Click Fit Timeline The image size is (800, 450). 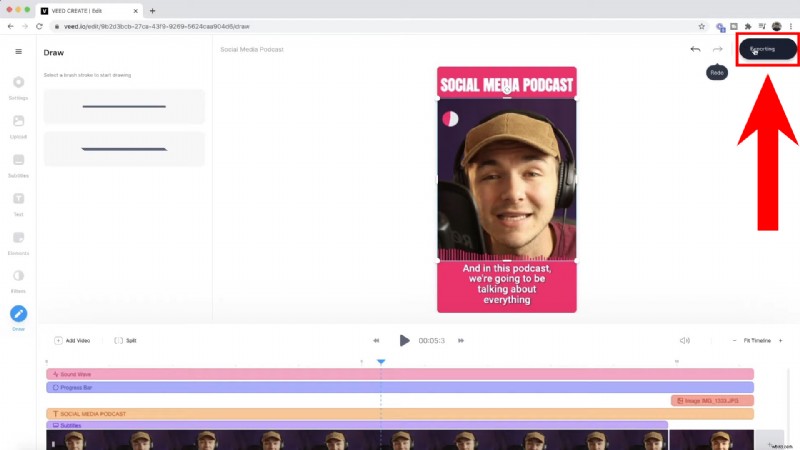[x=757, y=340]
